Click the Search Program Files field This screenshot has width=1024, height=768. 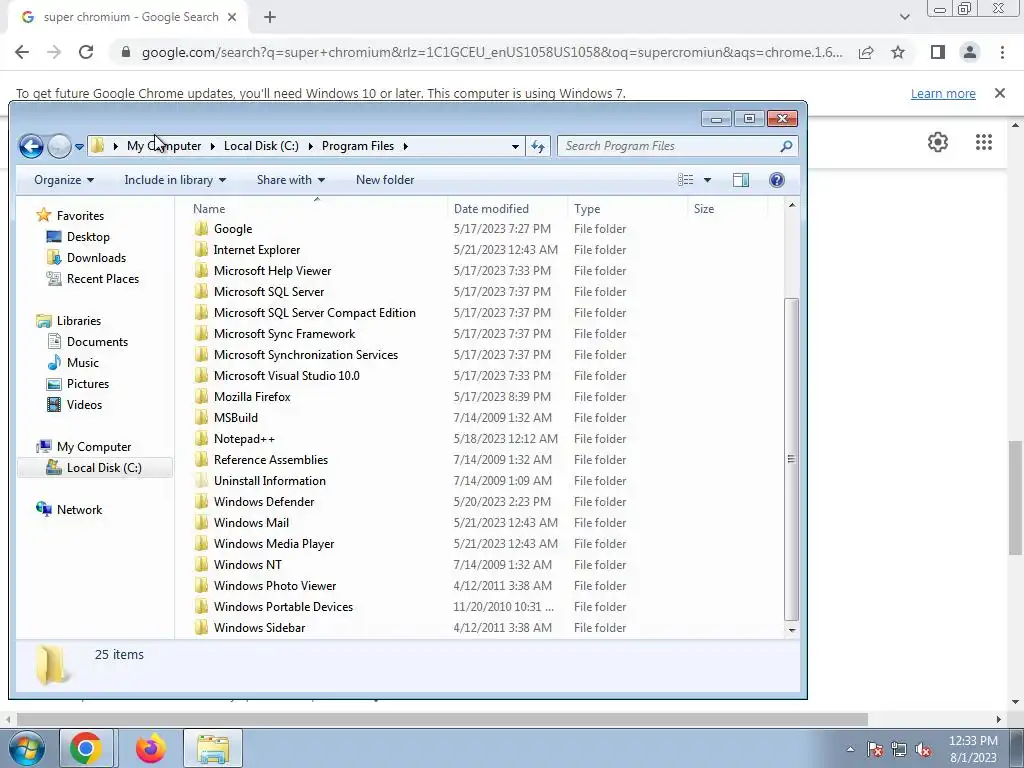coord(678,146)
